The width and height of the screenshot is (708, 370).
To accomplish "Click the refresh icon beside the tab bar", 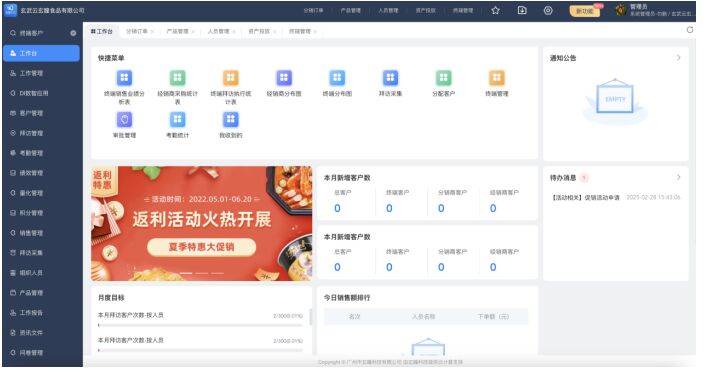I will pos(690,30).
